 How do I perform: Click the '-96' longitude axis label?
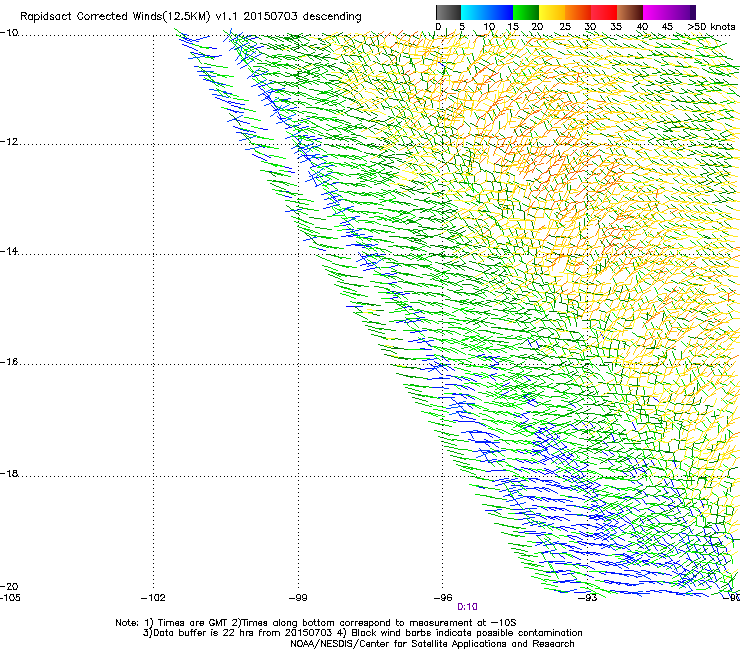[x=443, y=598]
